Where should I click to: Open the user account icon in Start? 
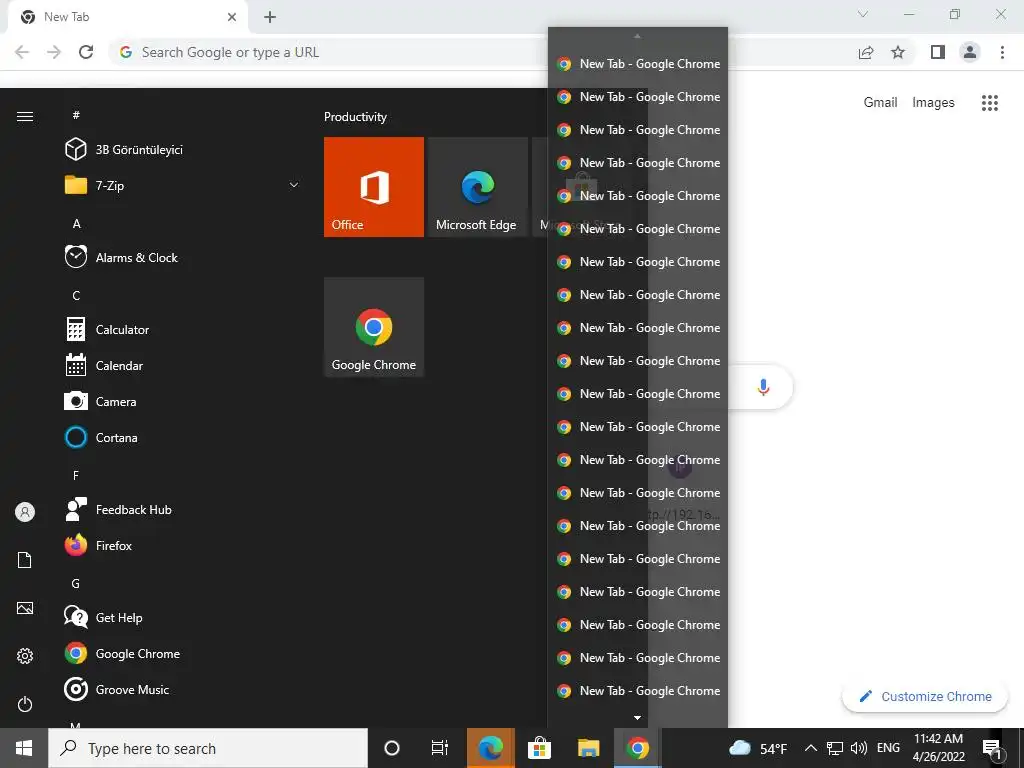click(x=25, y=512)
